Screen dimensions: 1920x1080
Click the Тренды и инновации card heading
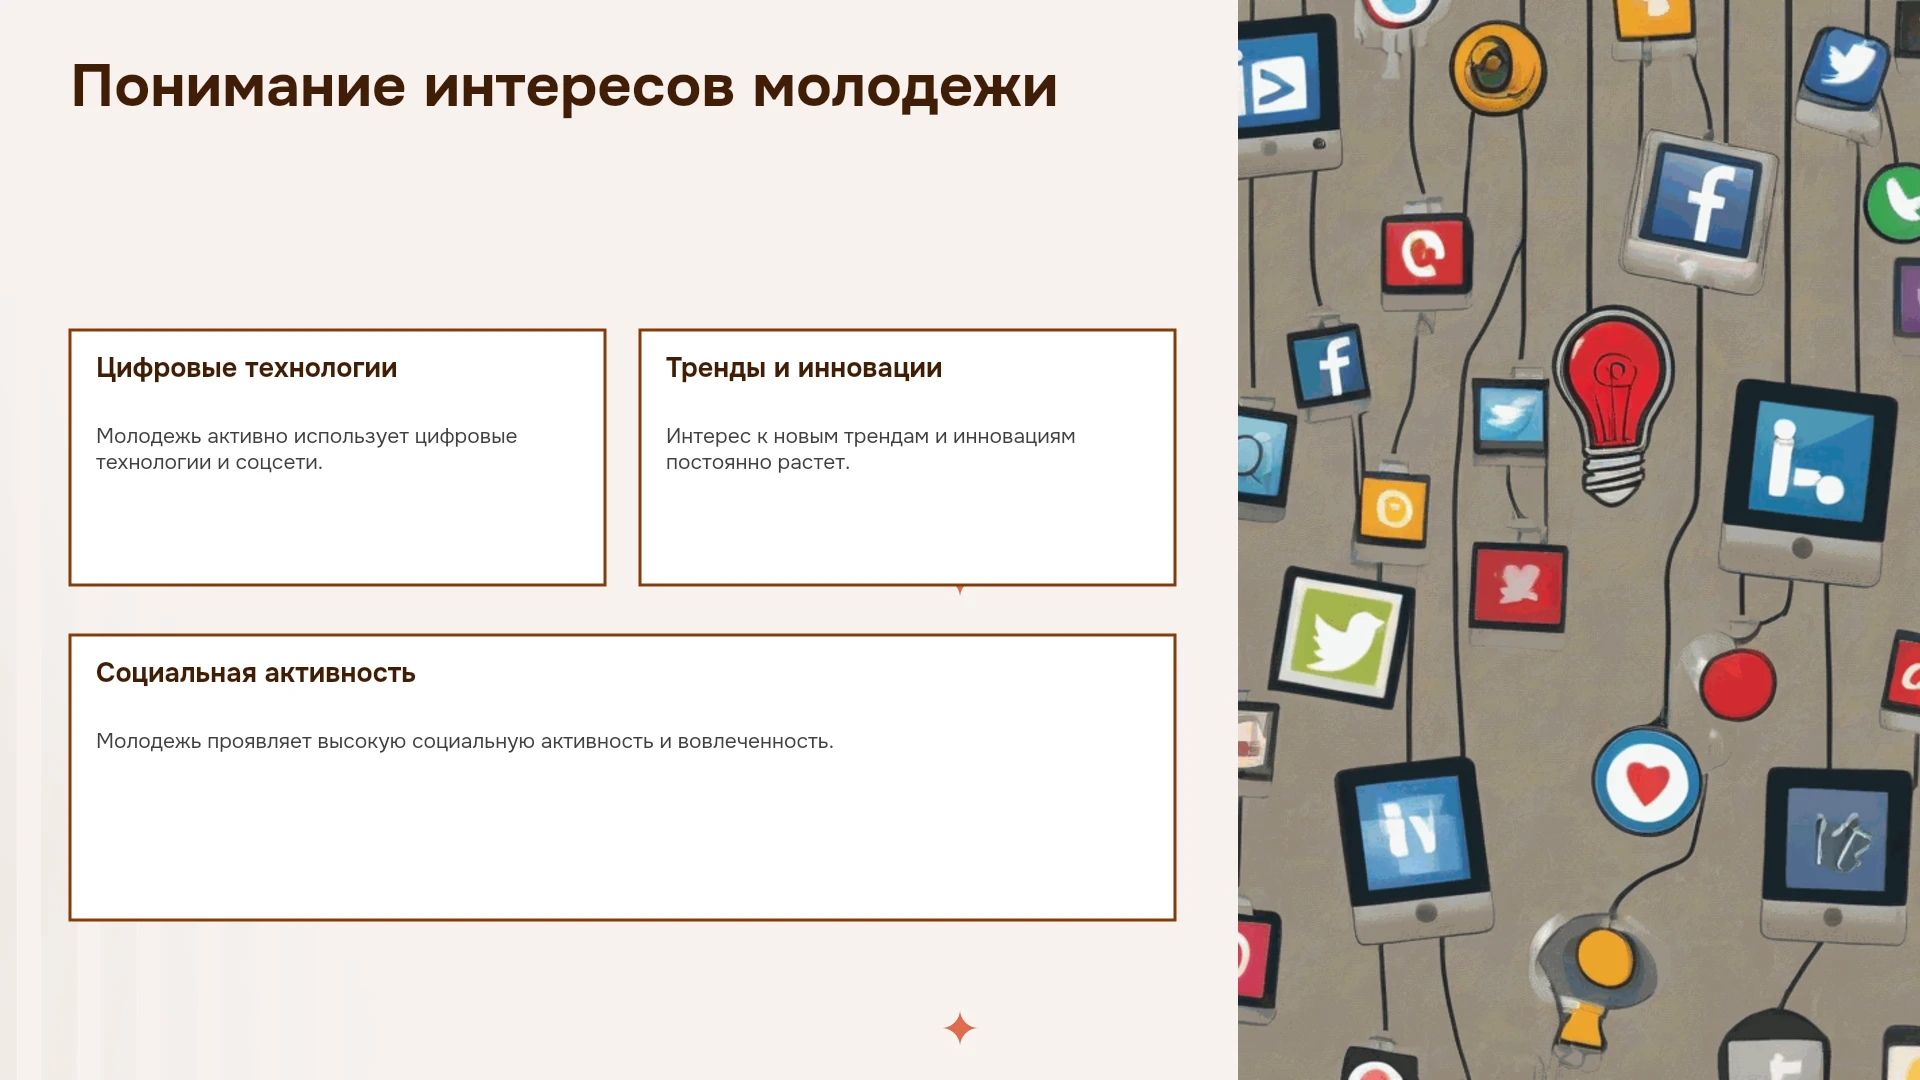804,368
